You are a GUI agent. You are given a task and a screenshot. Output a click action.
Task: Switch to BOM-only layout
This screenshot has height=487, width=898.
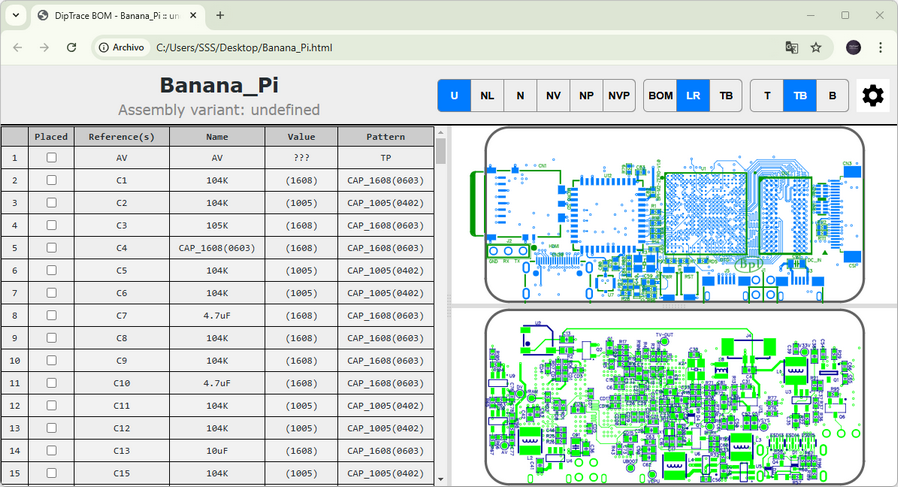tap(660, 96)
